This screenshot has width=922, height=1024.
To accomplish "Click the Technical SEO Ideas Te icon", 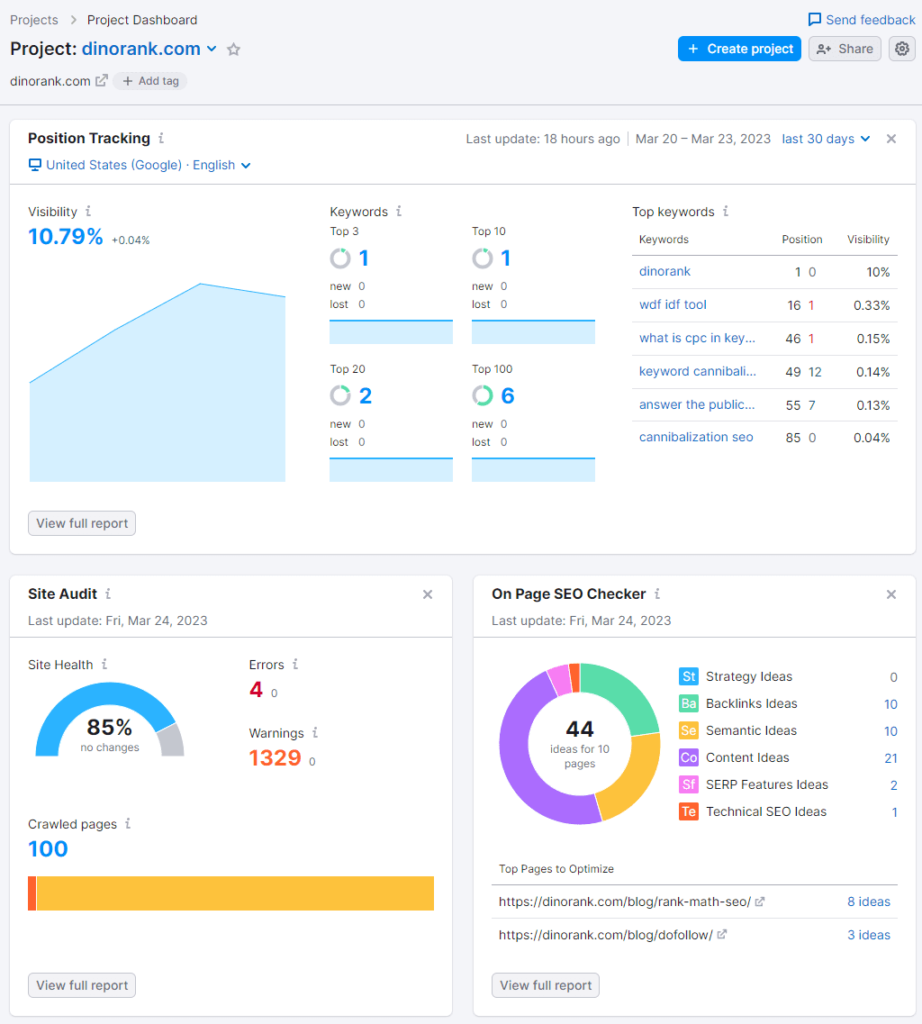I will [688, 811].
